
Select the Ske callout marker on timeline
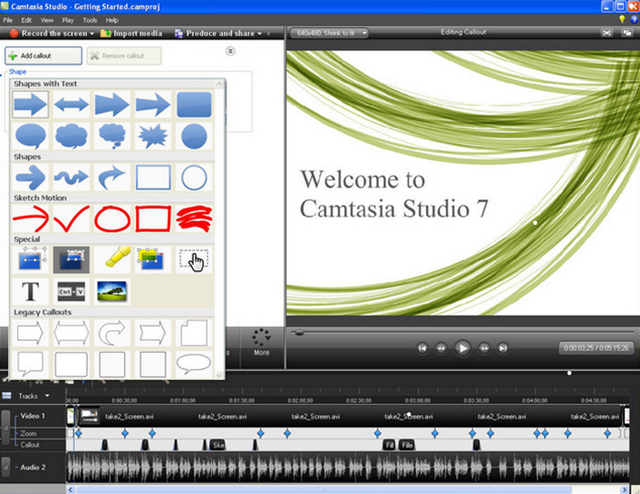pos(217,445)
